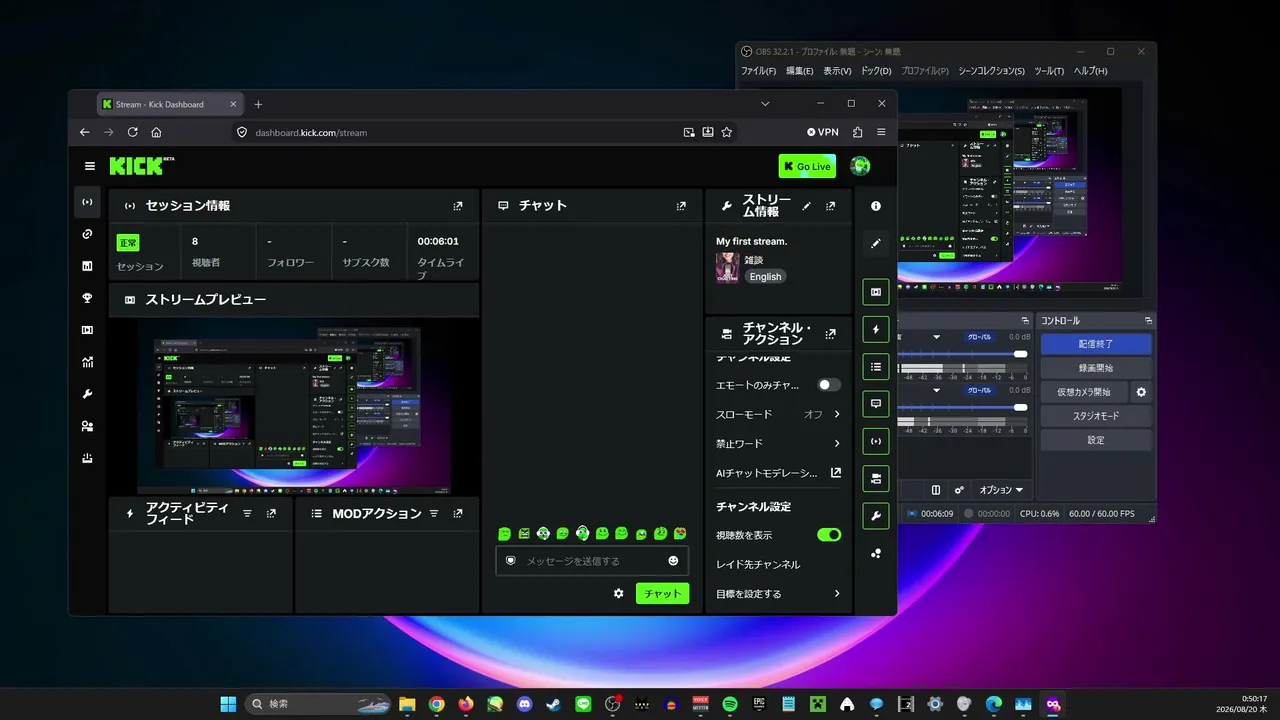Click the OBS audio mixer advanced gears icon

click(959, 490)
